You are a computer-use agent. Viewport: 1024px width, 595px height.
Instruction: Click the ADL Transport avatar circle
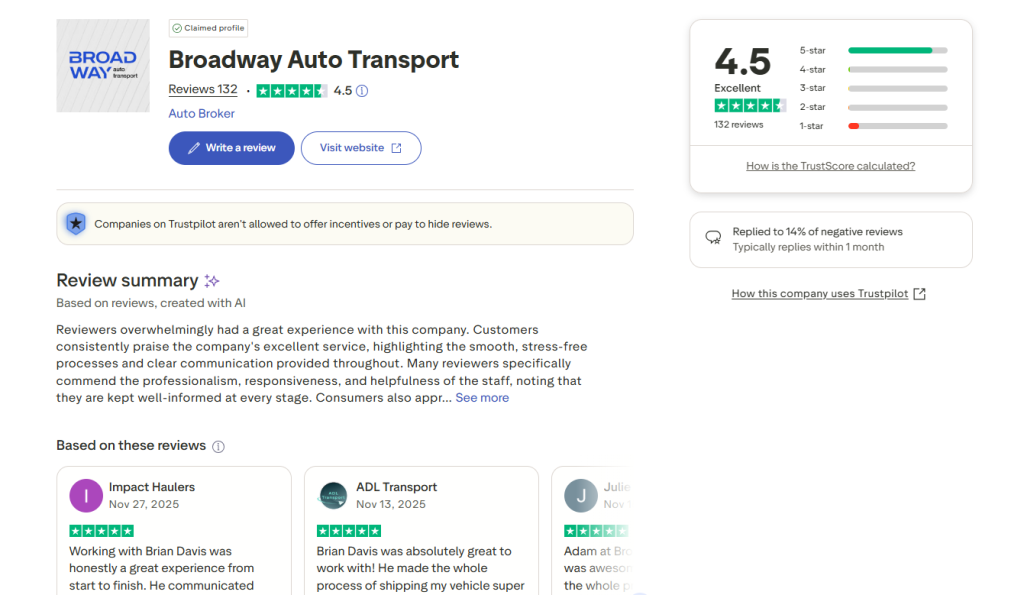tap(333, 495)
